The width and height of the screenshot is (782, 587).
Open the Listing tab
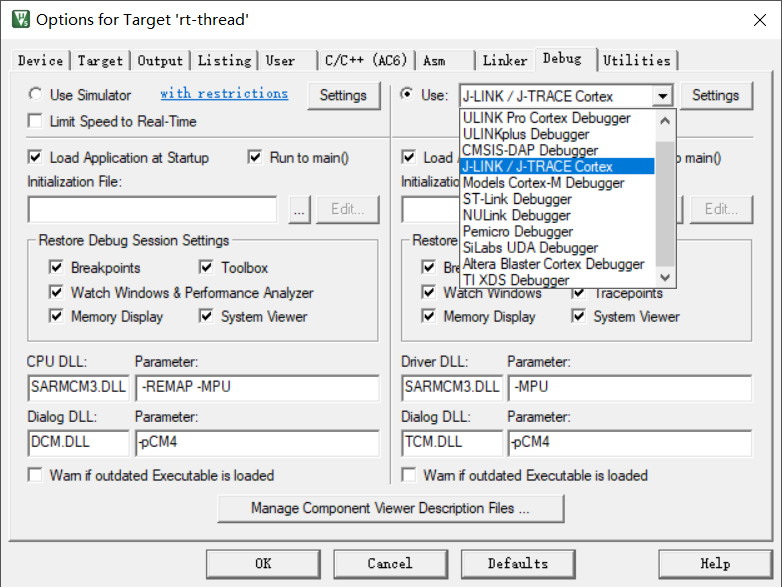click(x=224, y=61)
